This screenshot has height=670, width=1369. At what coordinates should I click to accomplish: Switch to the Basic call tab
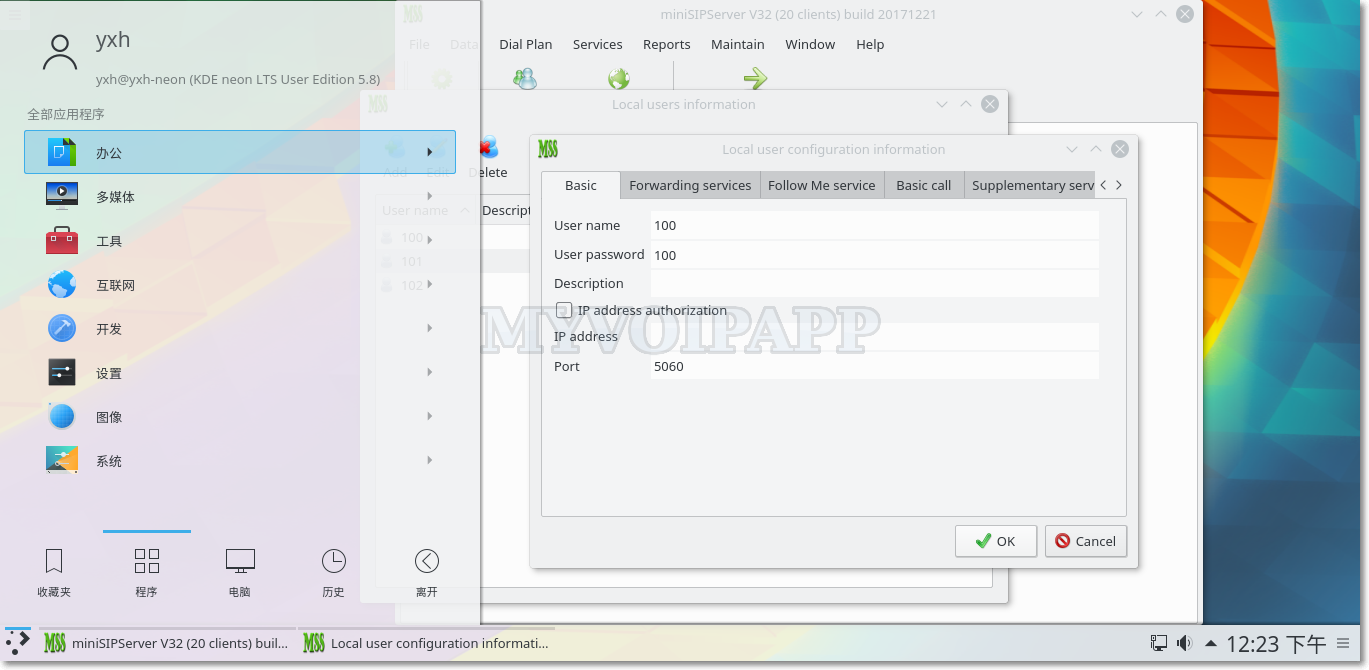pos(924,185)
